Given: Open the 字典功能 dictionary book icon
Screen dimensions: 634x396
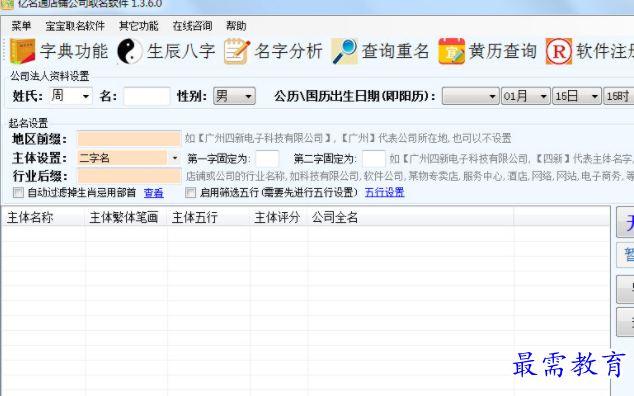Looking at the screenshot, I should [x=22, y=51].
